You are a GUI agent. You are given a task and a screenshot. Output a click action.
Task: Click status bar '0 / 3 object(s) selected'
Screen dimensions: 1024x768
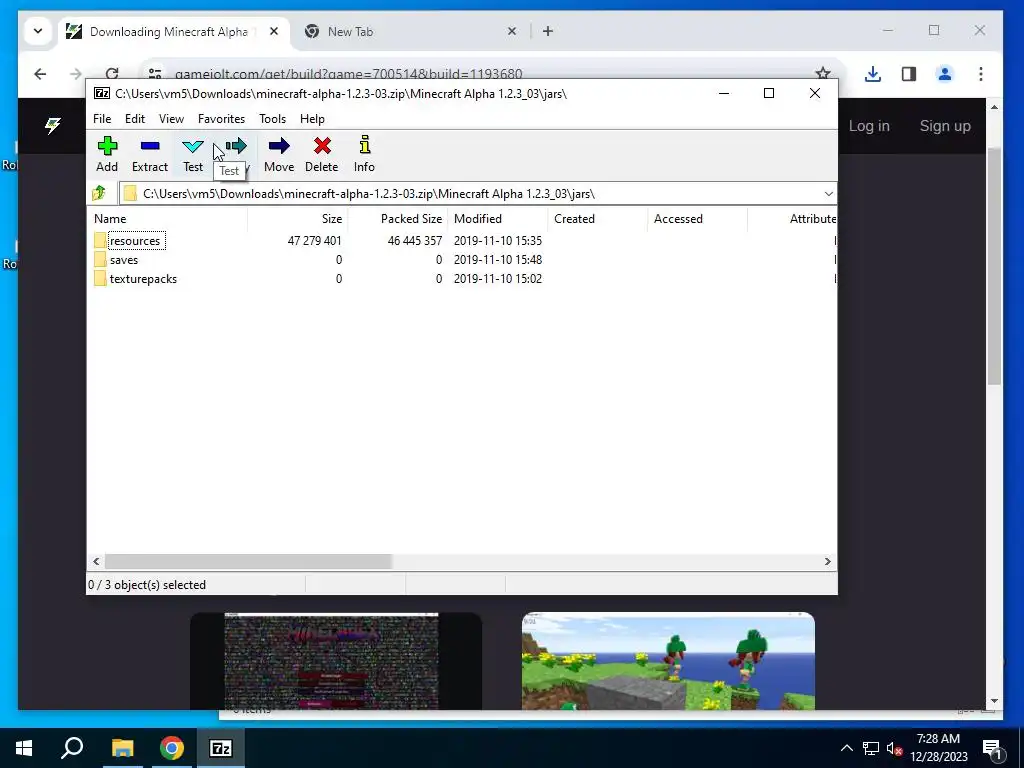tap(147, 584)
